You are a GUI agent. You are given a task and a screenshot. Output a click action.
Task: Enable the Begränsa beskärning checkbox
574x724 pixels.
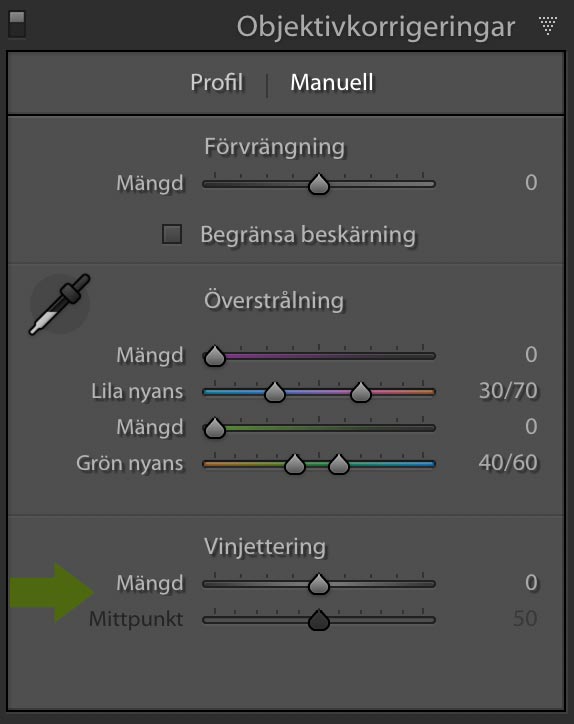[172, 234]
